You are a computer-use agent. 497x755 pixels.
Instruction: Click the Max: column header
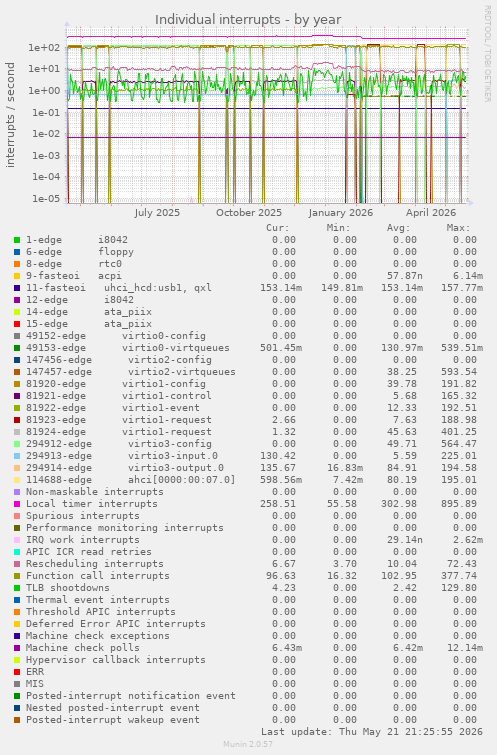pyautogui.click(x=458, y=228)
